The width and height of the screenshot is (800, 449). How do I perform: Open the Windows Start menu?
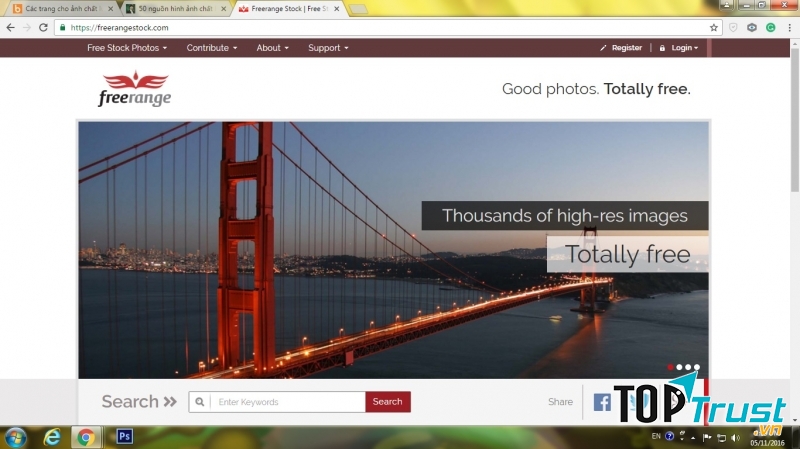16,437
